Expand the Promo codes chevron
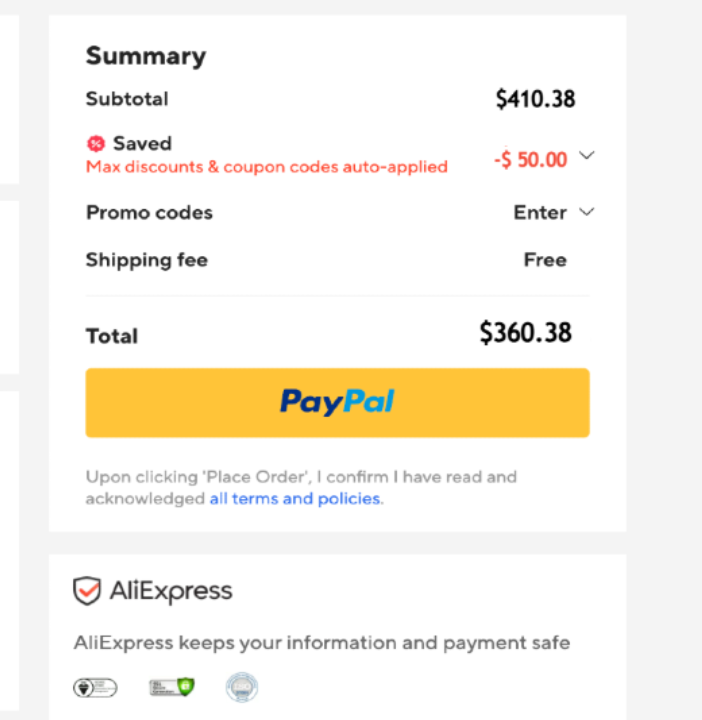The height and width of the screenshot is (720, 702). pos(587,212)
